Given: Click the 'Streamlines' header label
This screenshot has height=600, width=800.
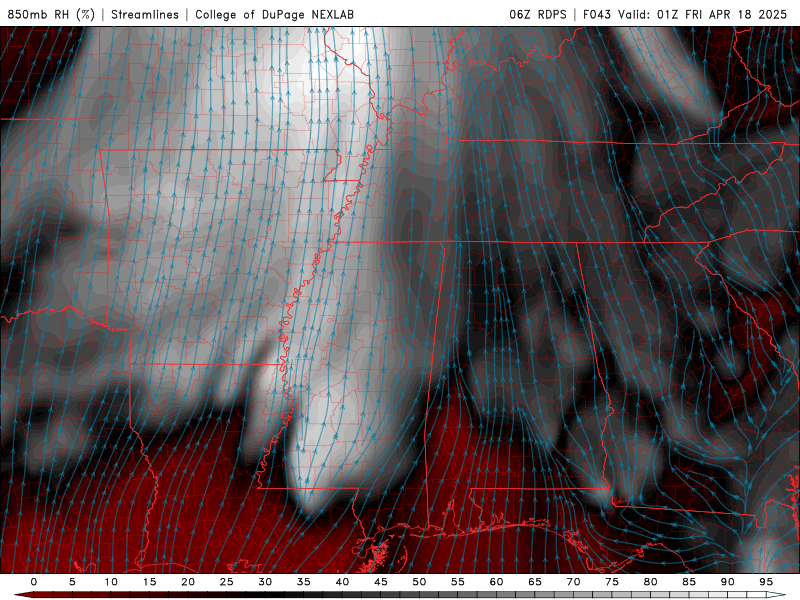Looking at the screenshot, I should [x=145, y=14].
